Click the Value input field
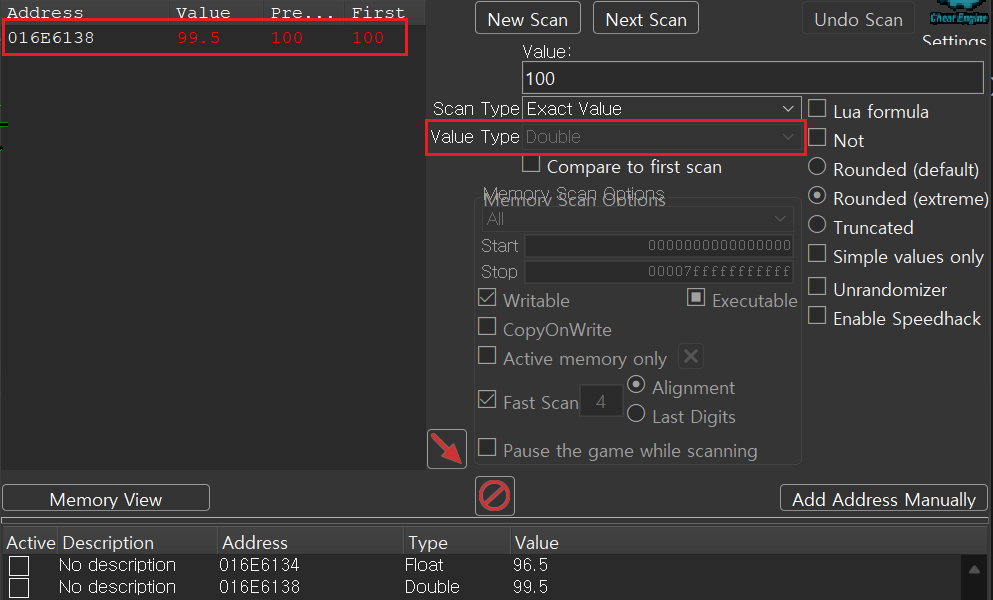This screenshot has height=600, width=993. 752,78
